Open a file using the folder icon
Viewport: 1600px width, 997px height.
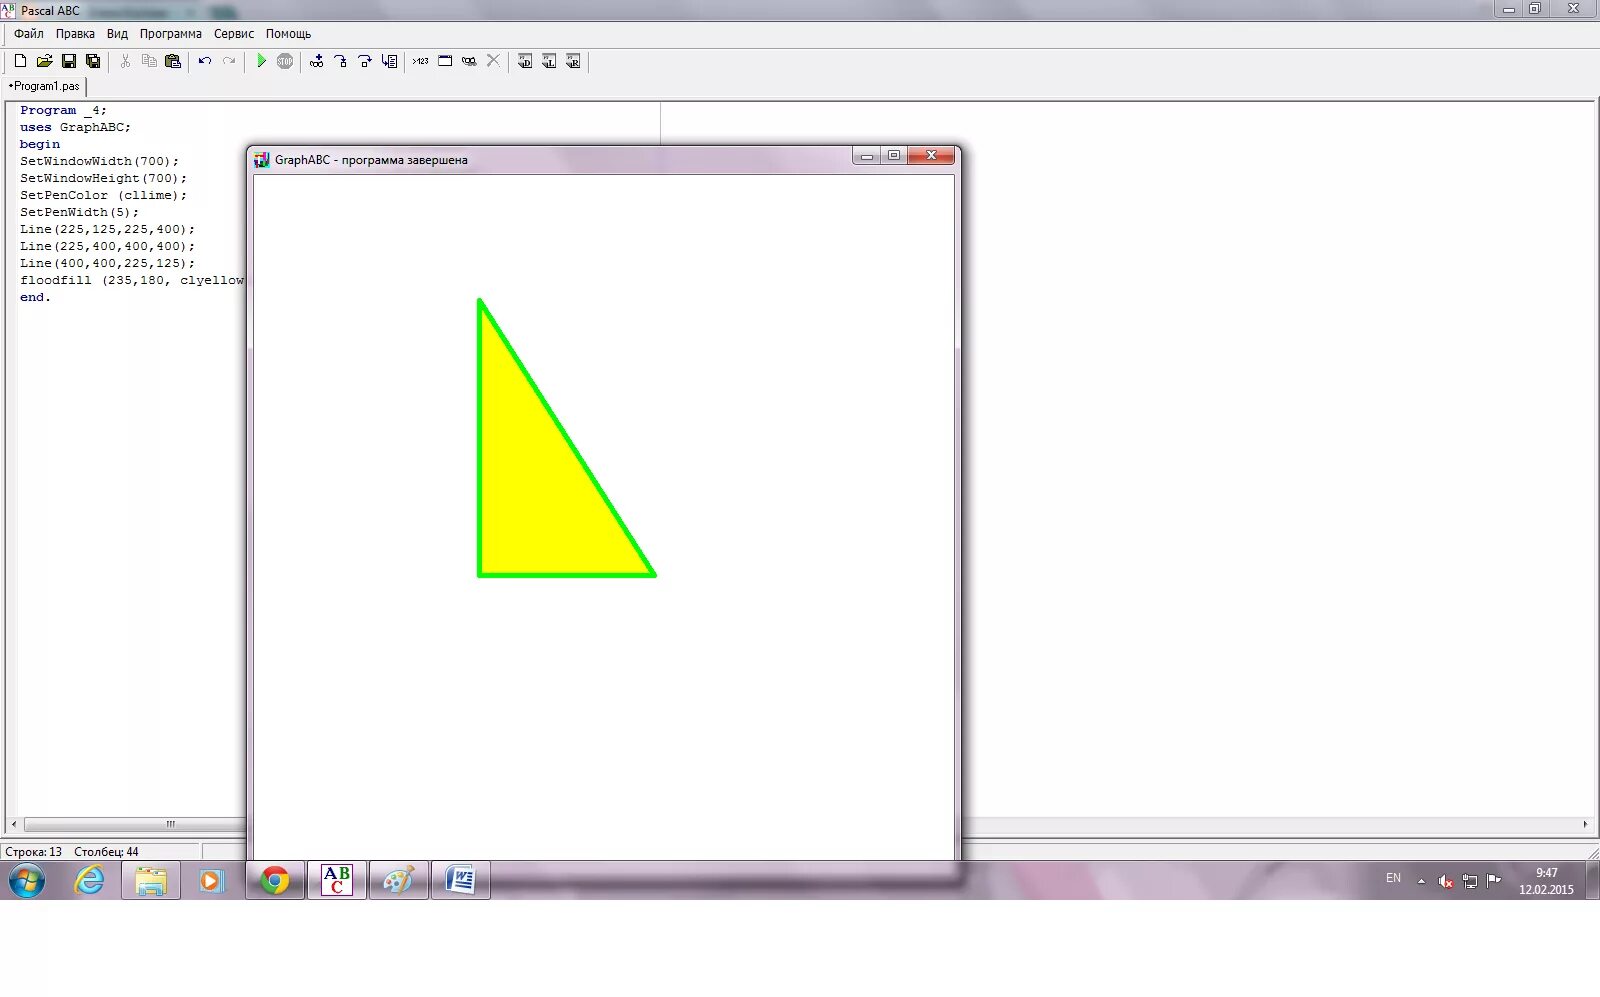(44, 61)
